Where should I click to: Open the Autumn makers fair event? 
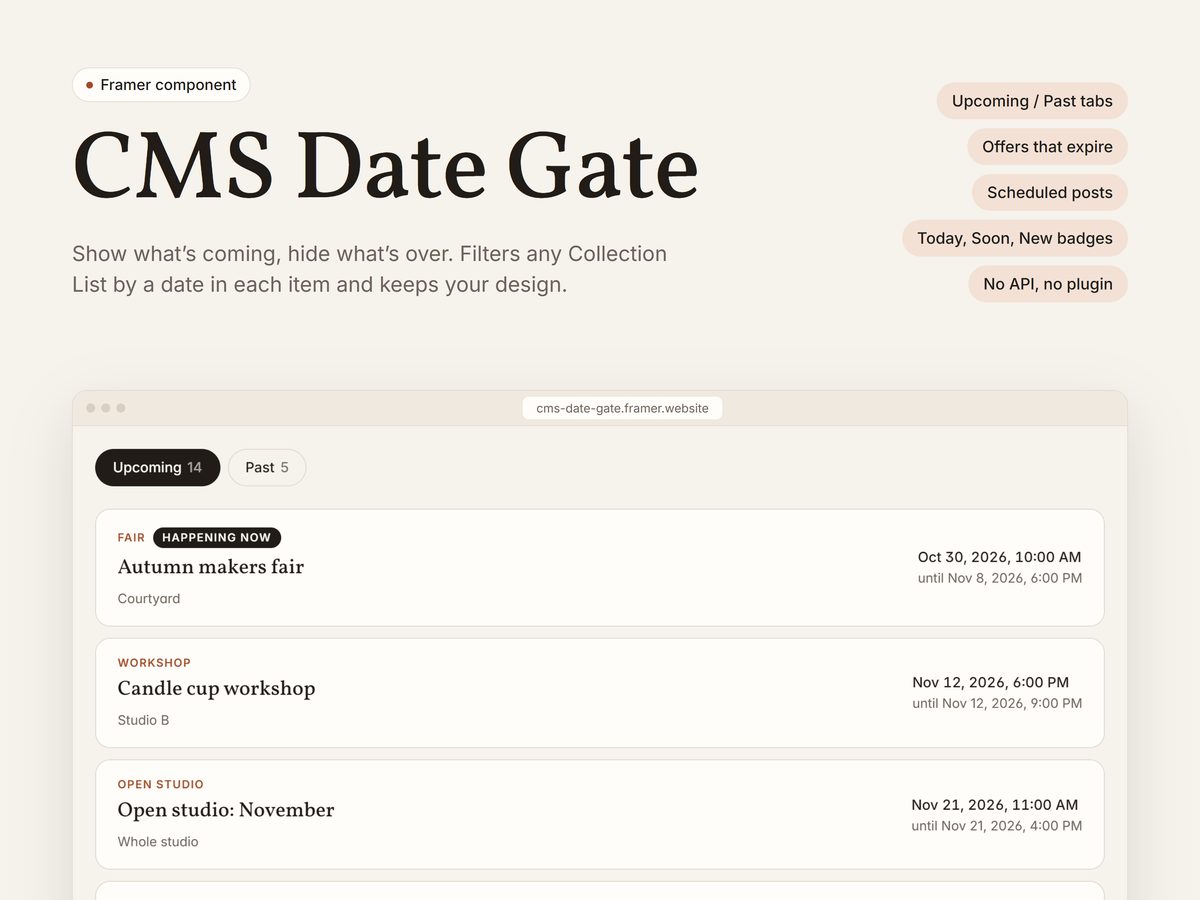[600, 568]
